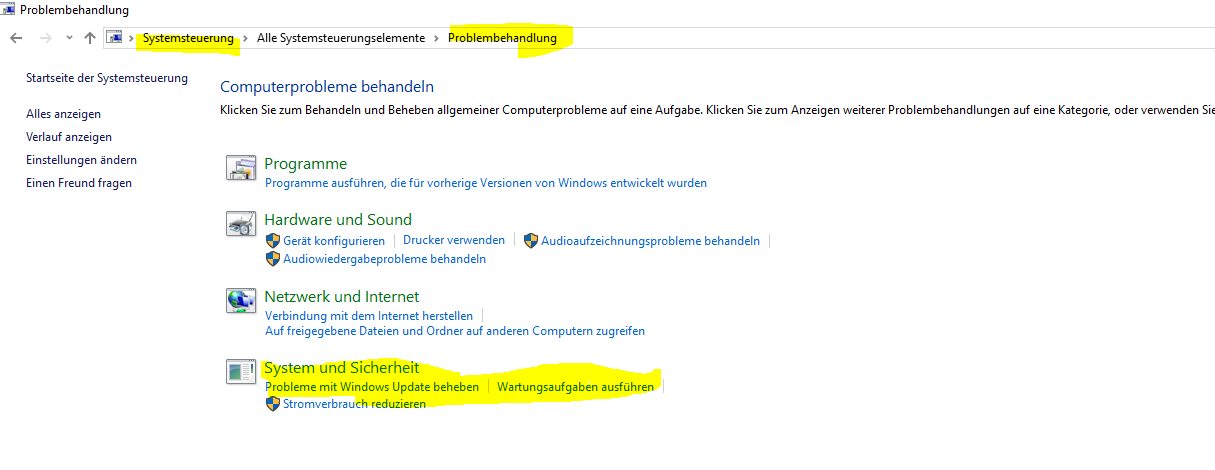Screen dimensions: 1215x470
Task: Open Verlauf anzeigen in the sidebar
Action: (69, 137)
